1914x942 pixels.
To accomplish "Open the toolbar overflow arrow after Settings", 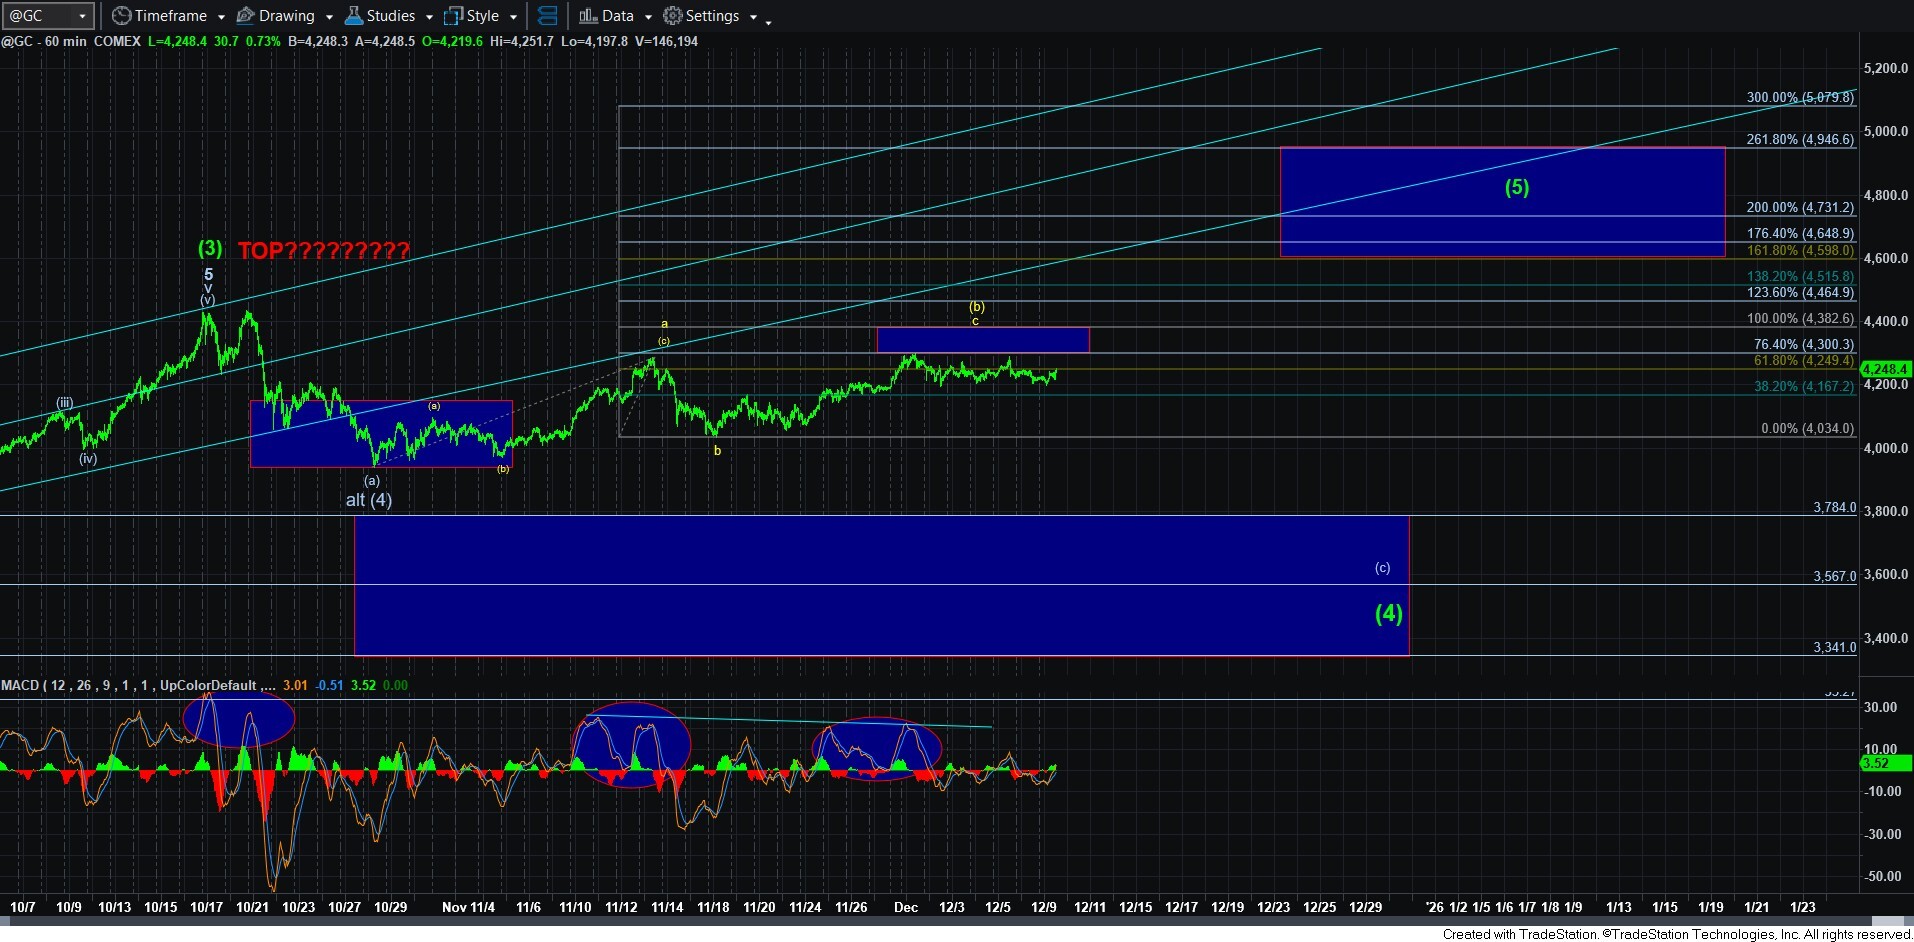I will 768,20.
